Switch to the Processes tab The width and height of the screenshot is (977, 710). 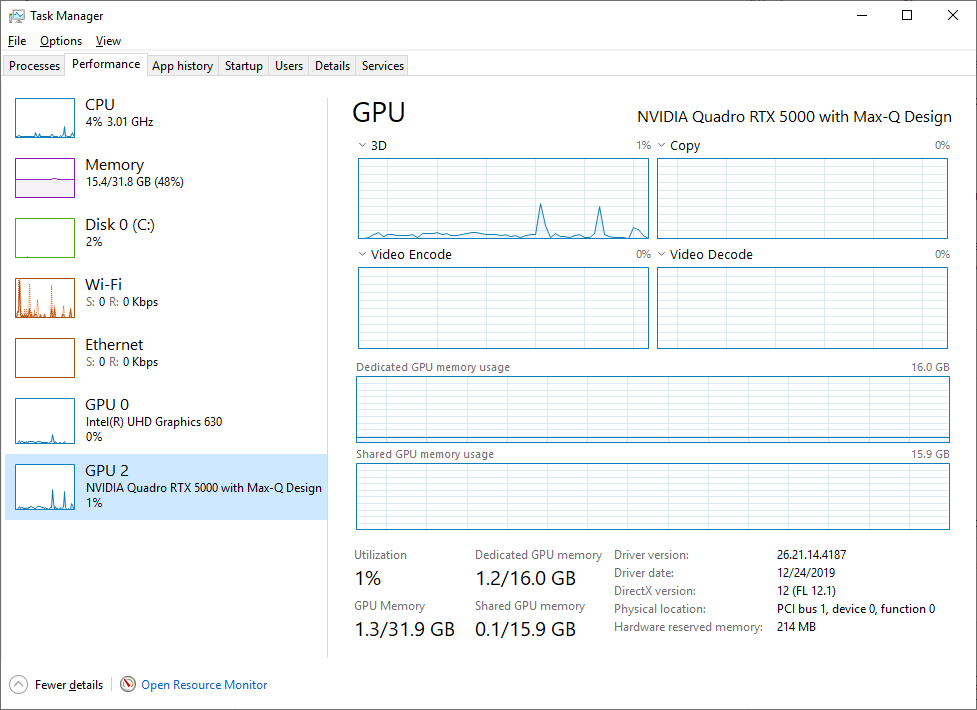pyautogui.click(x=33, y=65)
